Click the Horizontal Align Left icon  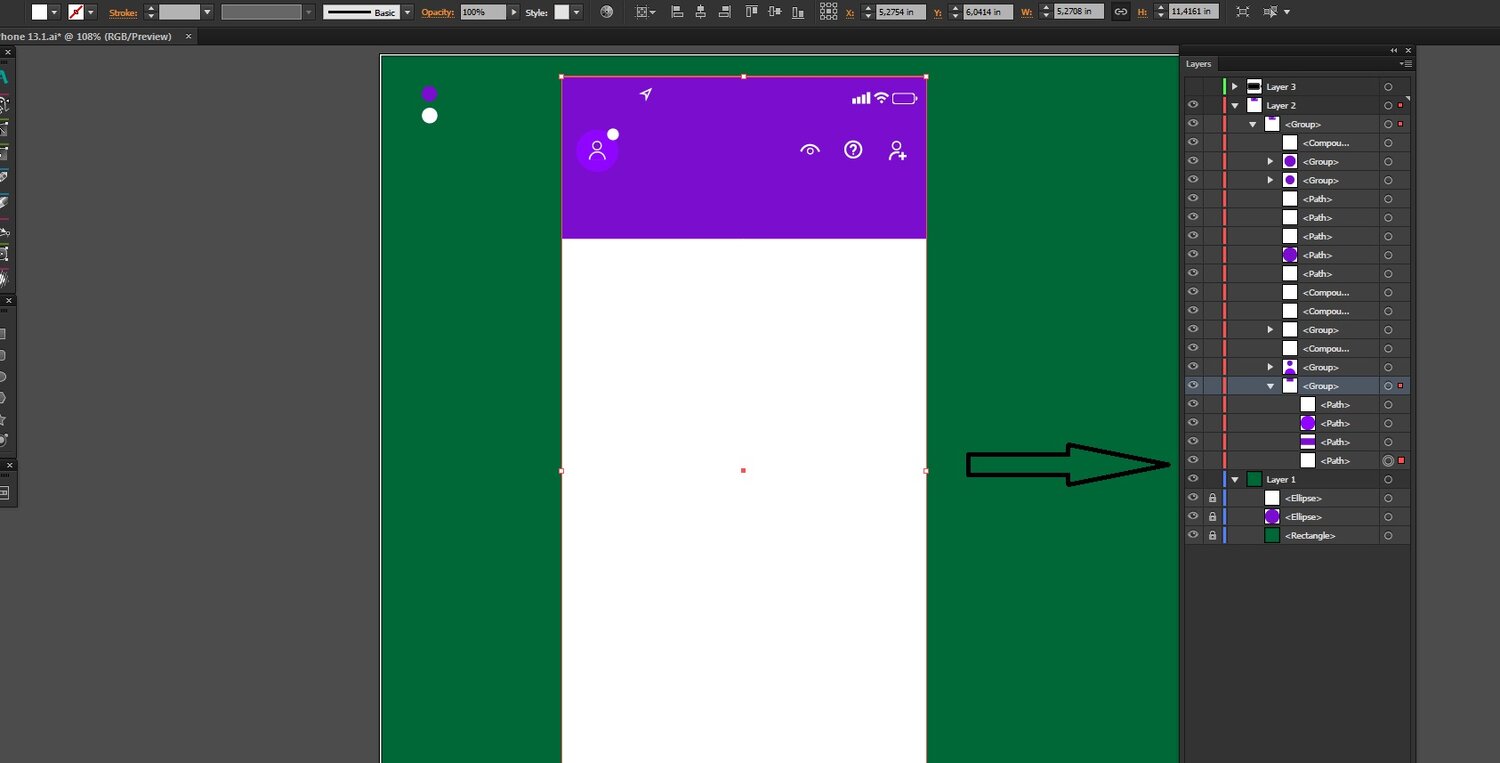pos(677,12)
